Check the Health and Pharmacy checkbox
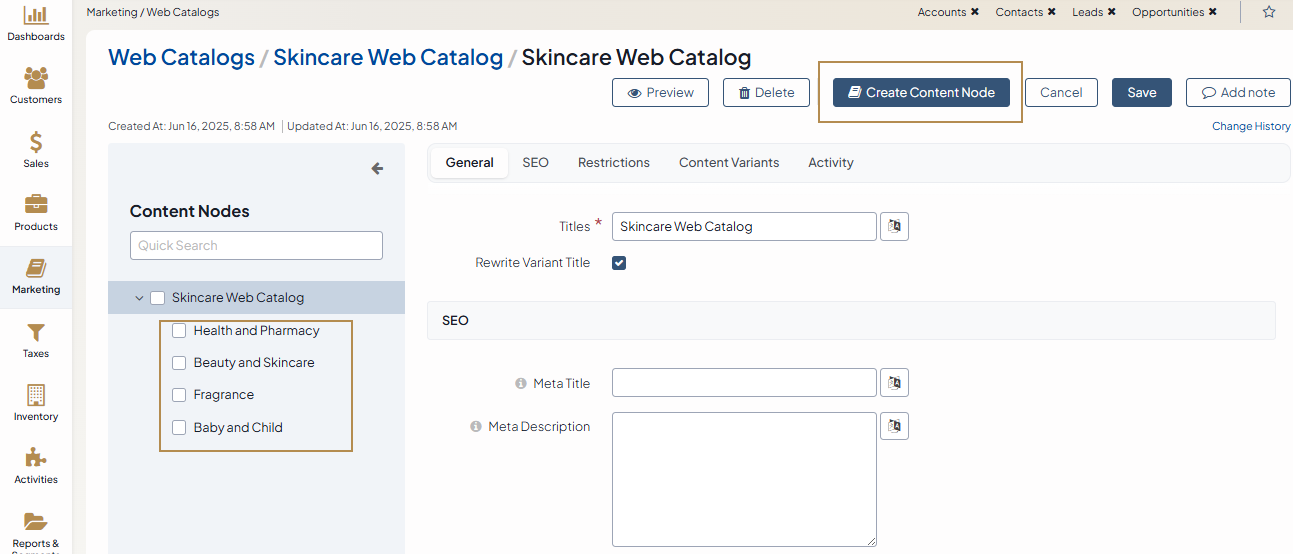 point(179,331)
